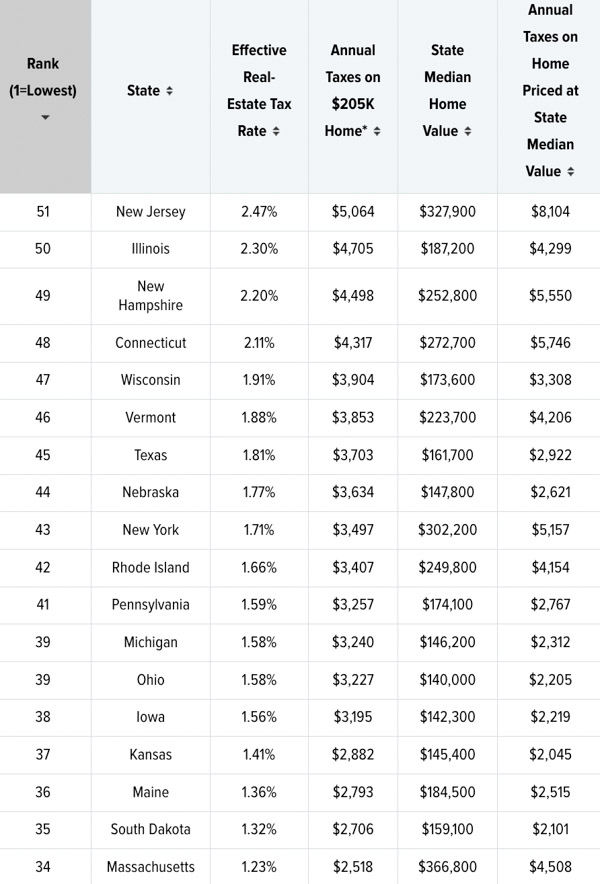Sort by State Median Home Value arrows
This screenshot has height=884, width=600.
coord(468,131)
